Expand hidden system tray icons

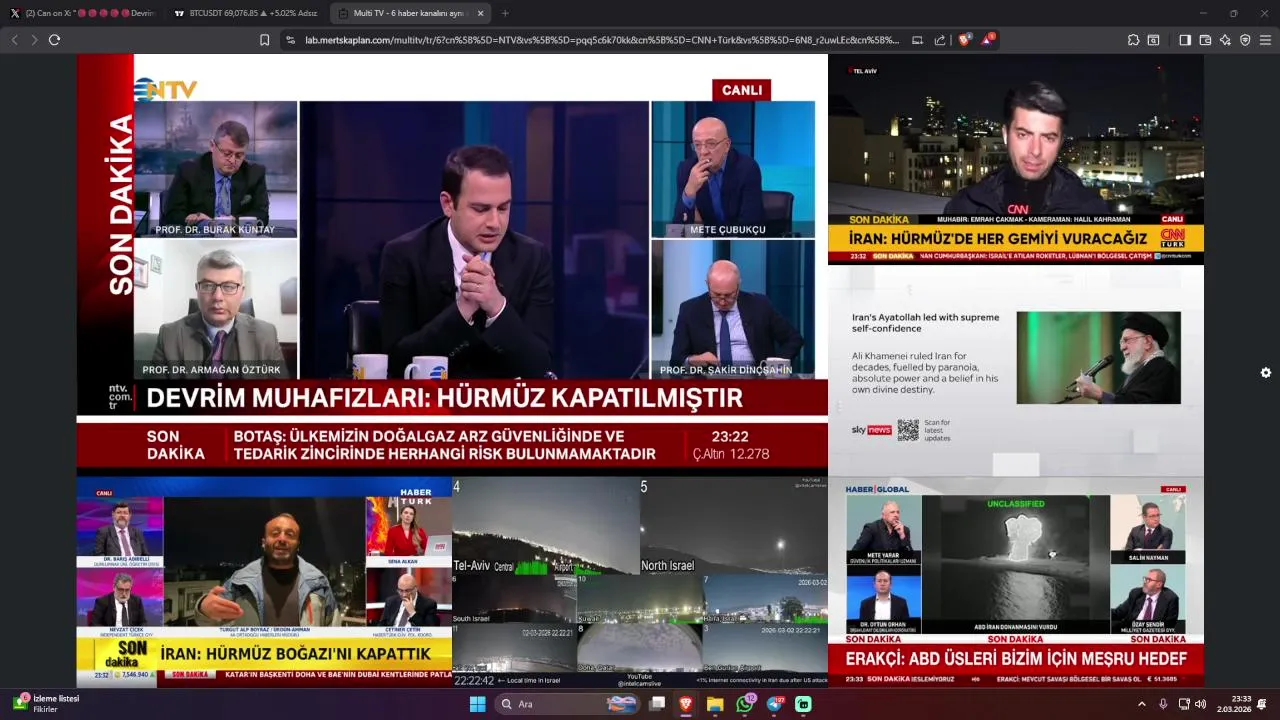tap(1142, 704)
